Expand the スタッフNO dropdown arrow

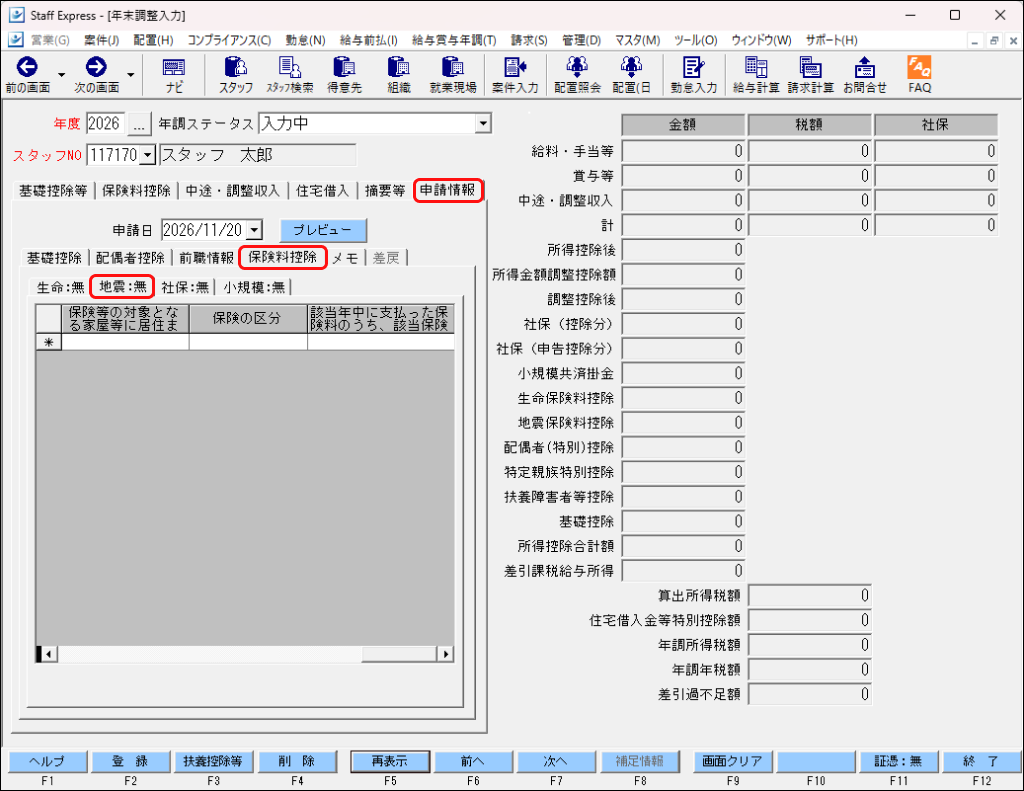click(x=148, y=155)
